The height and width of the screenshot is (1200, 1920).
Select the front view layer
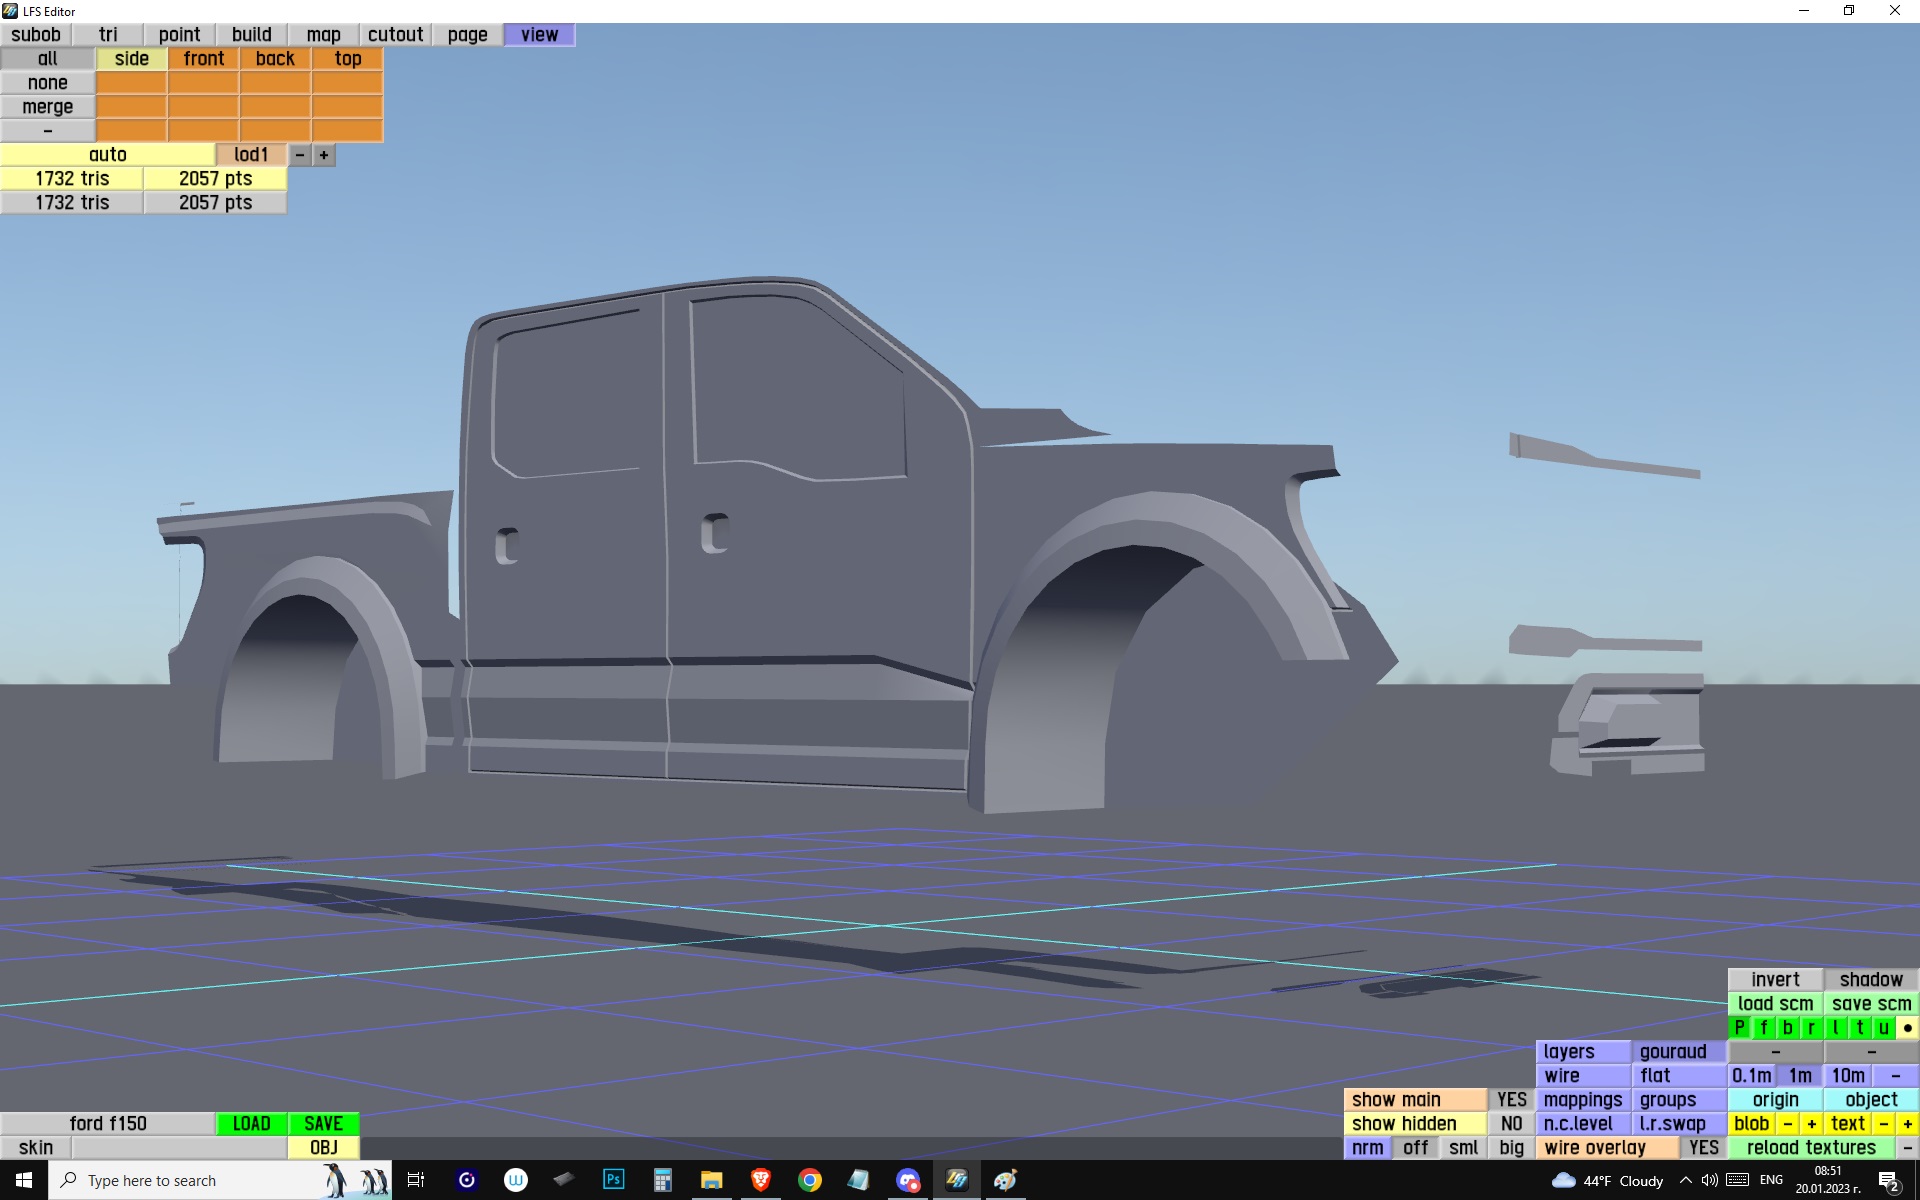tap(204, 59)
